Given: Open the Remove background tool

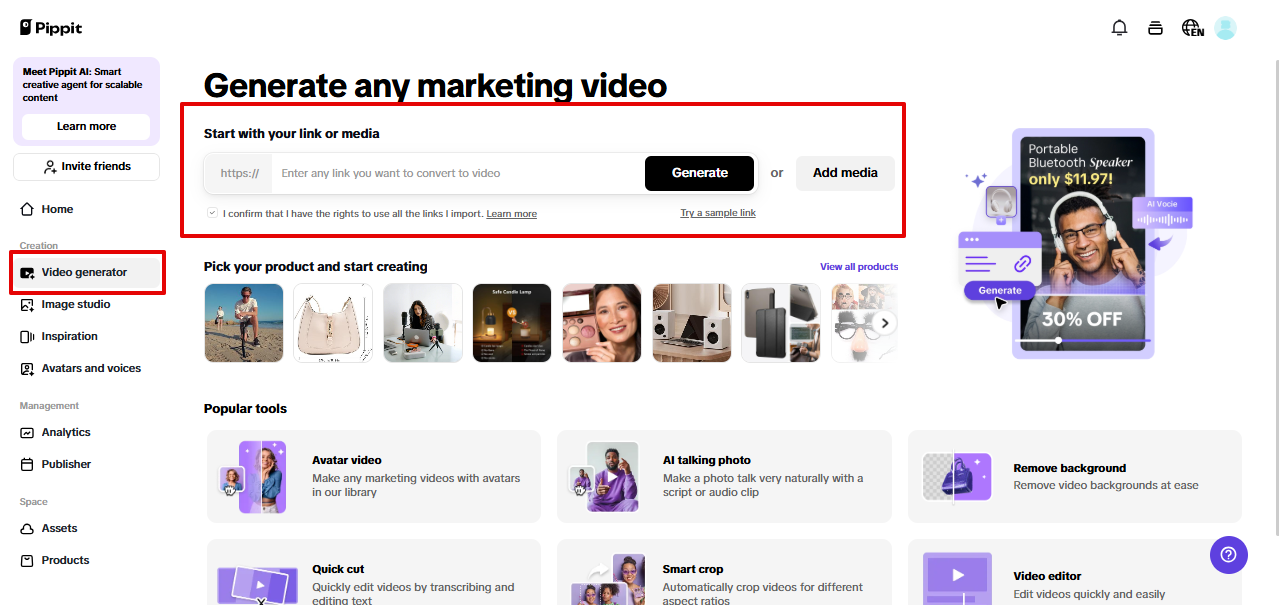Looking at the screenshot, I should click(1074, 476).
